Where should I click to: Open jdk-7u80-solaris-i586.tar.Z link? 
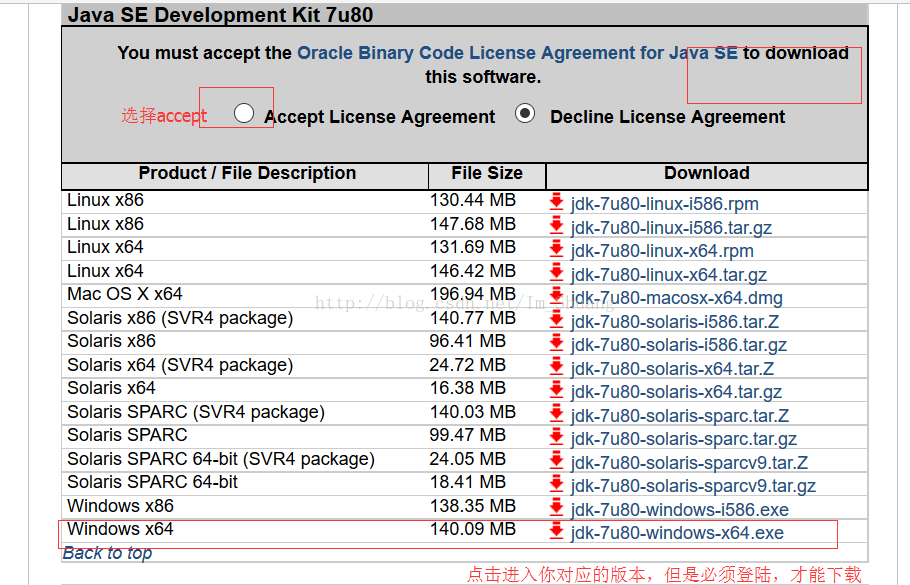(675, 322)
